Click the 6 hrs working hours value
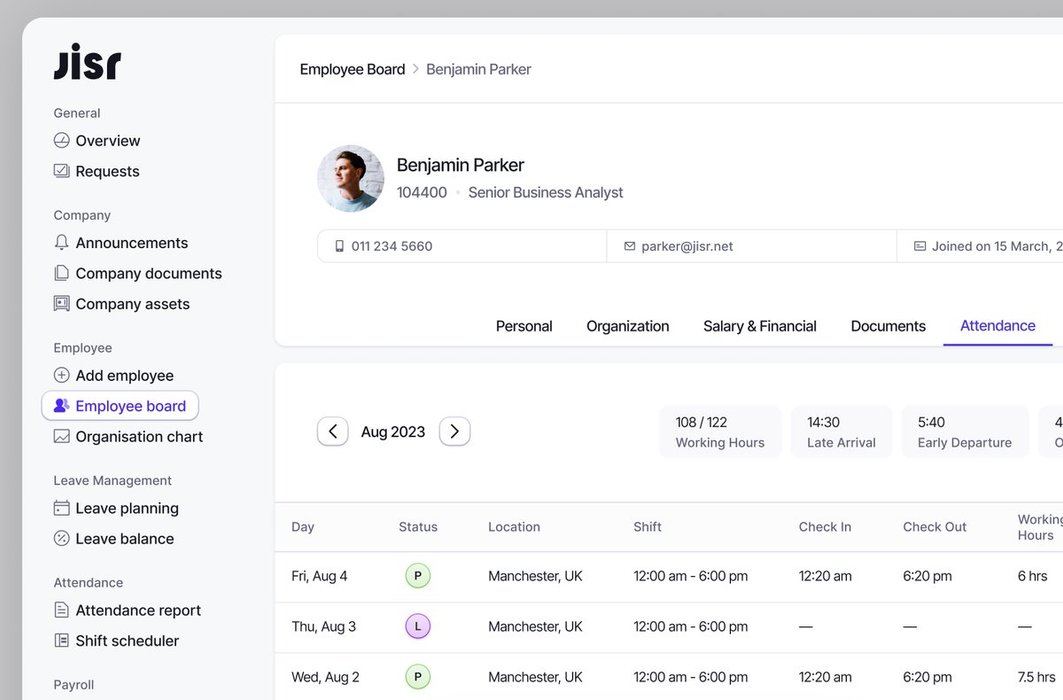Viewport: 1063px width, 700px height. point(1032,576)
